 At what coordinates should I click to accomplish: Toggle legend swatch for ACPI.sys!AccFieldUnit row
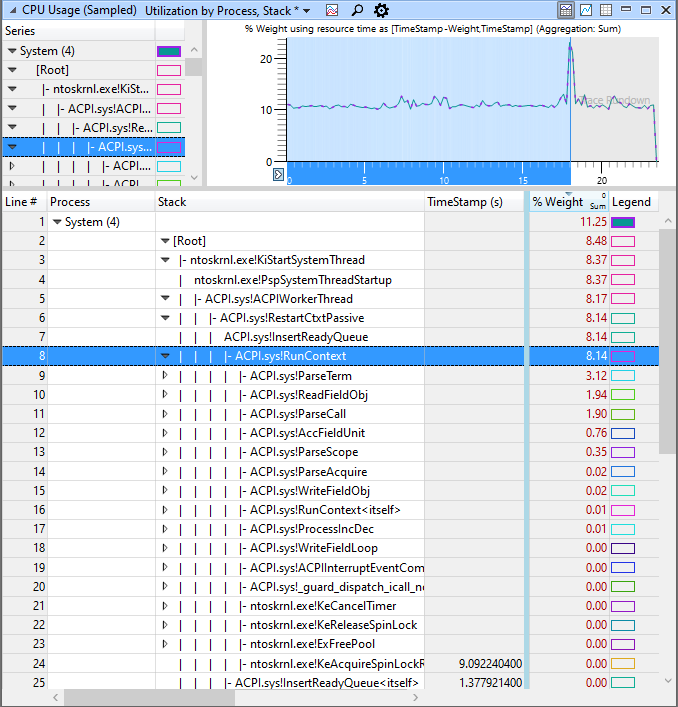coord(623,433)
